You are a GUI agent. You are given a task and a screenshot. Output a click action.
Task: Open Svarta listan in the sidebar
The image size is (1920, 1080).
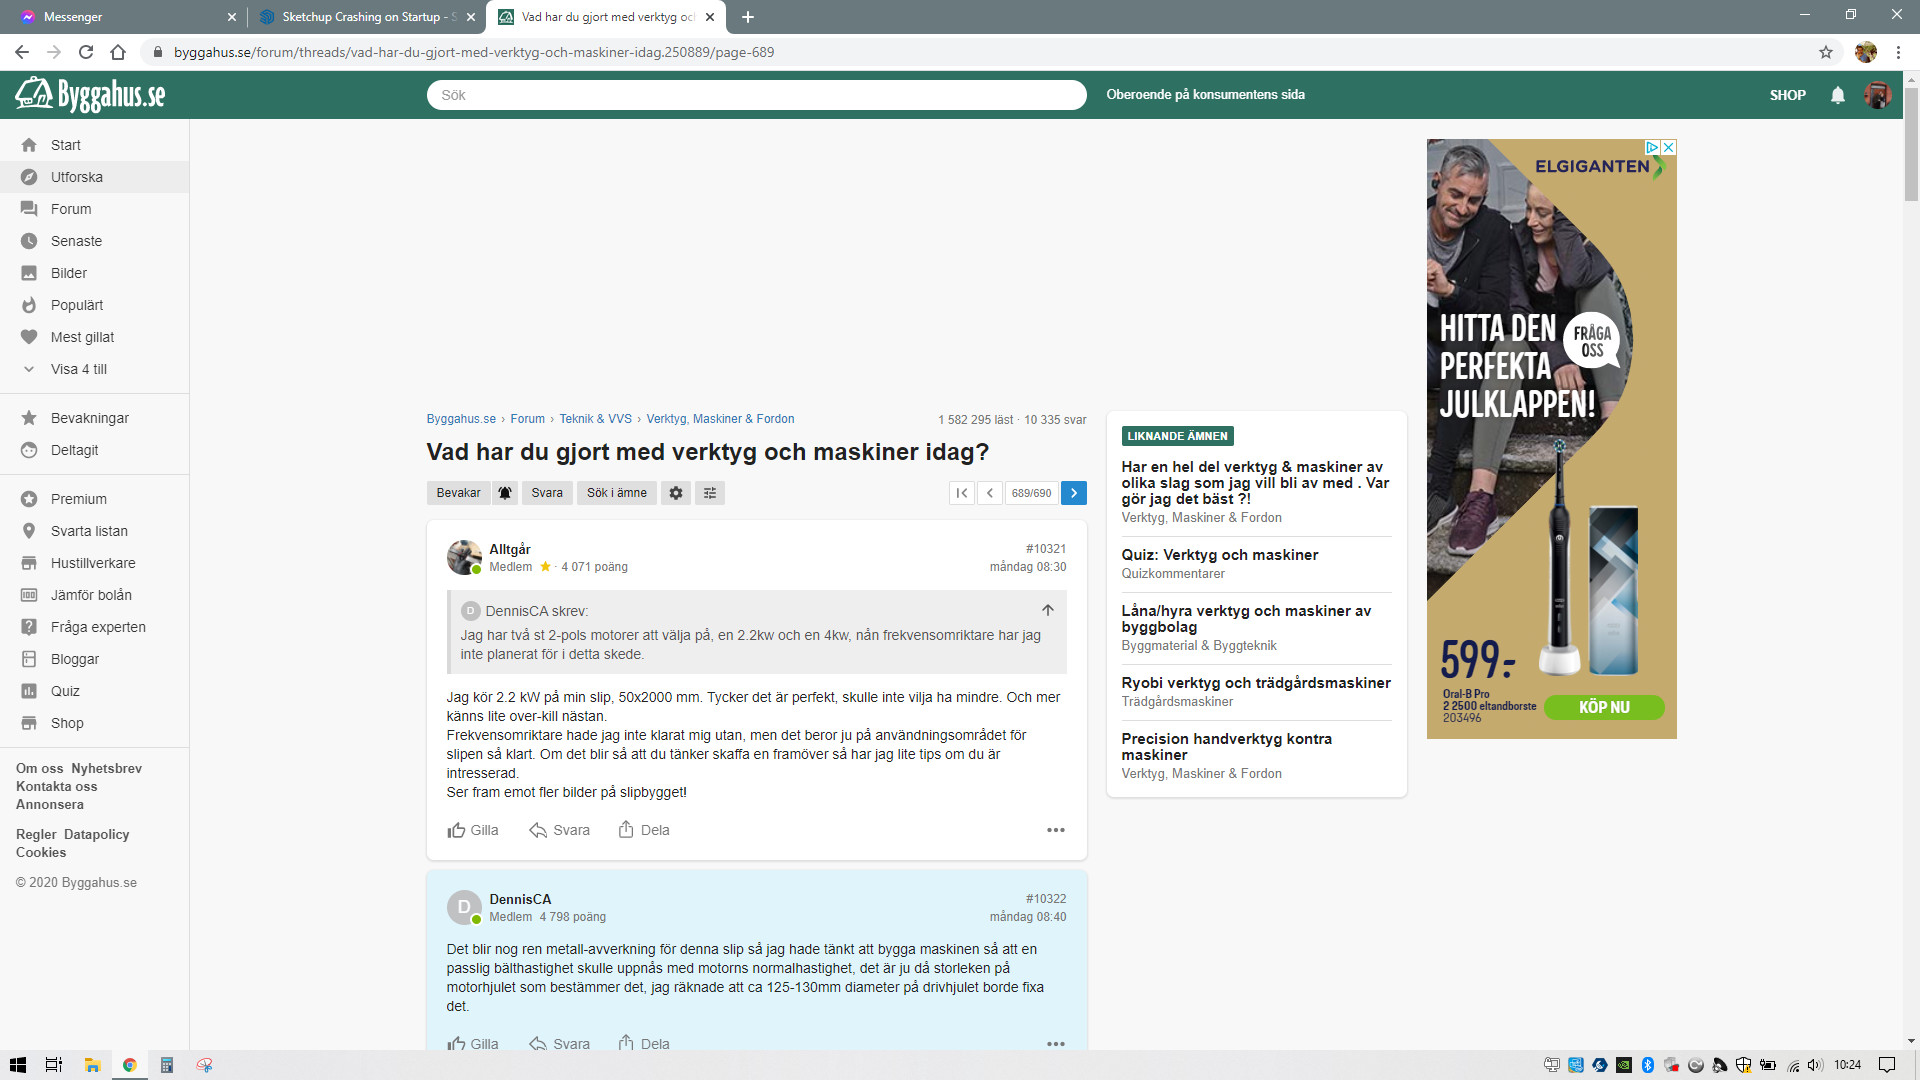tap(89, 531)
